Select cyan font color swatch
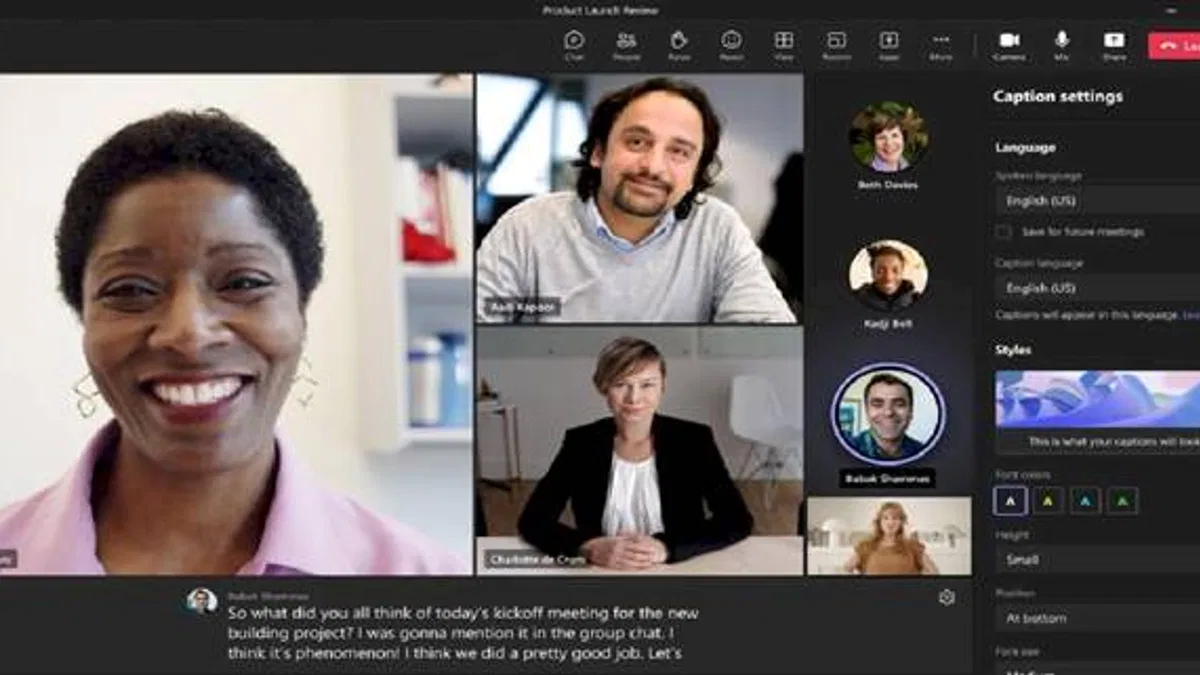 pyautogui.click(x=1085, y=501)
